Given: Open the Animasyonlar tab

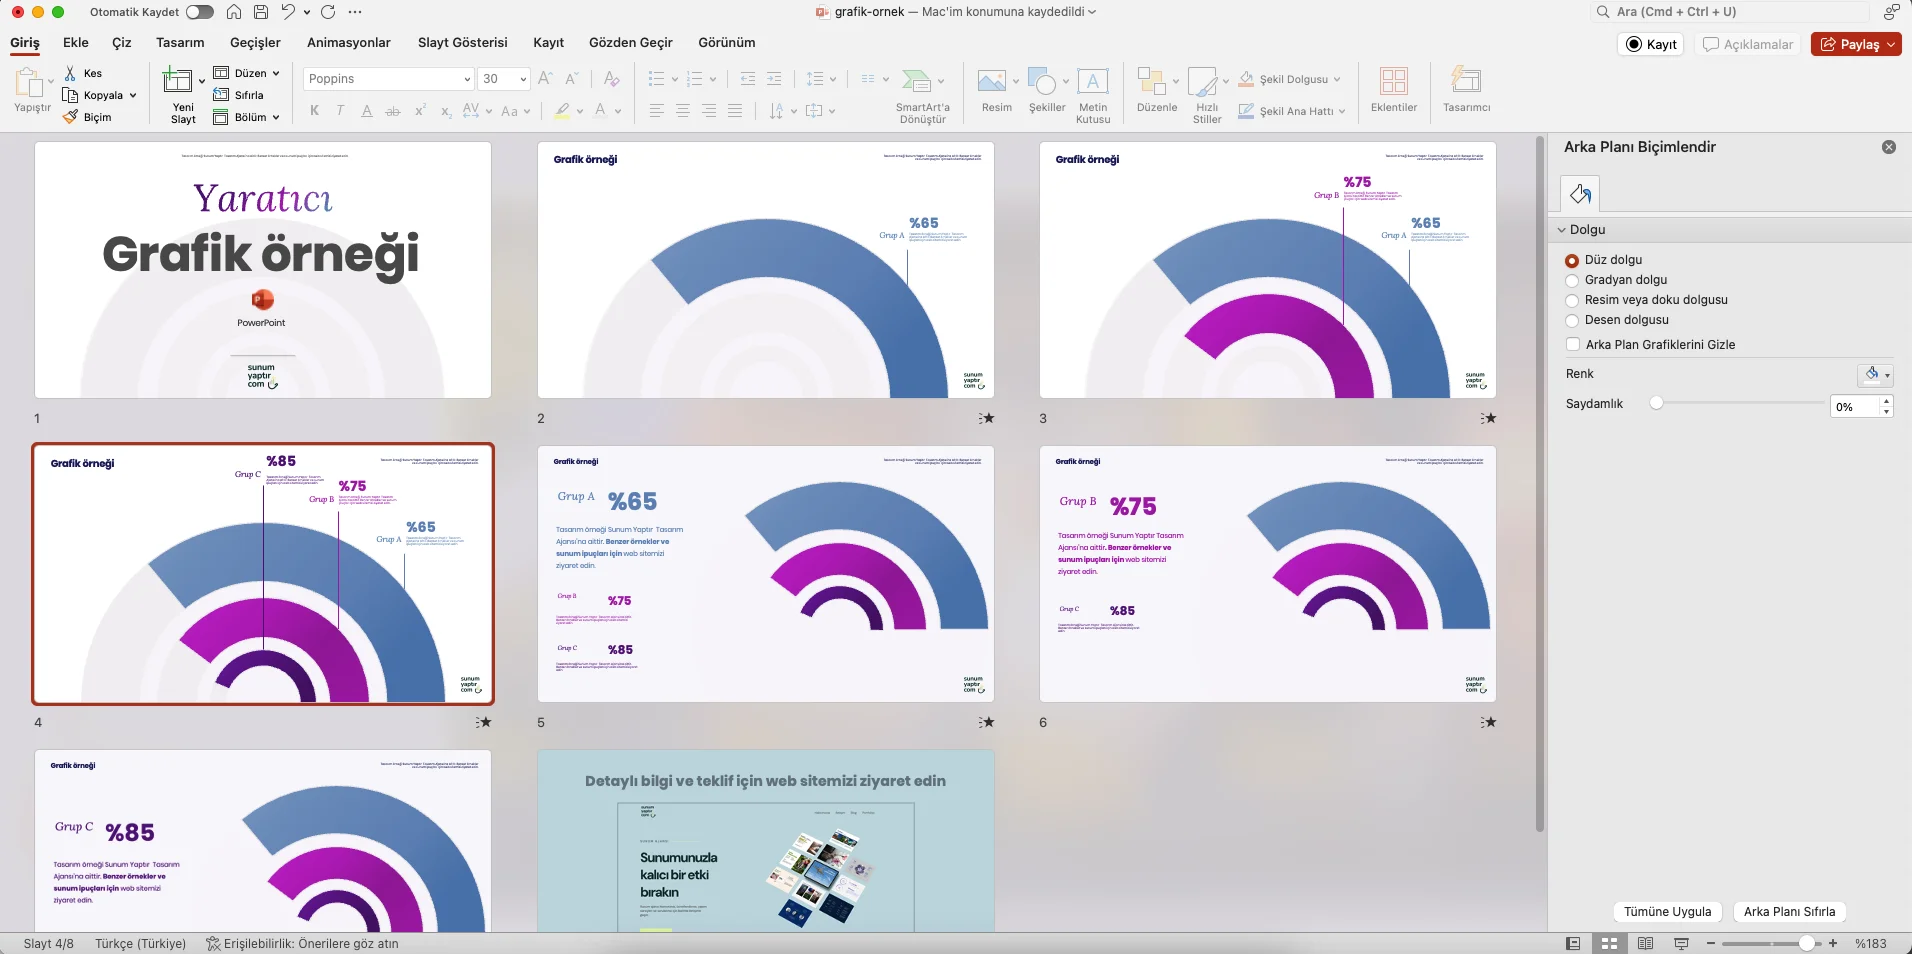Looking at the screenshot, I should coord(348,43).
